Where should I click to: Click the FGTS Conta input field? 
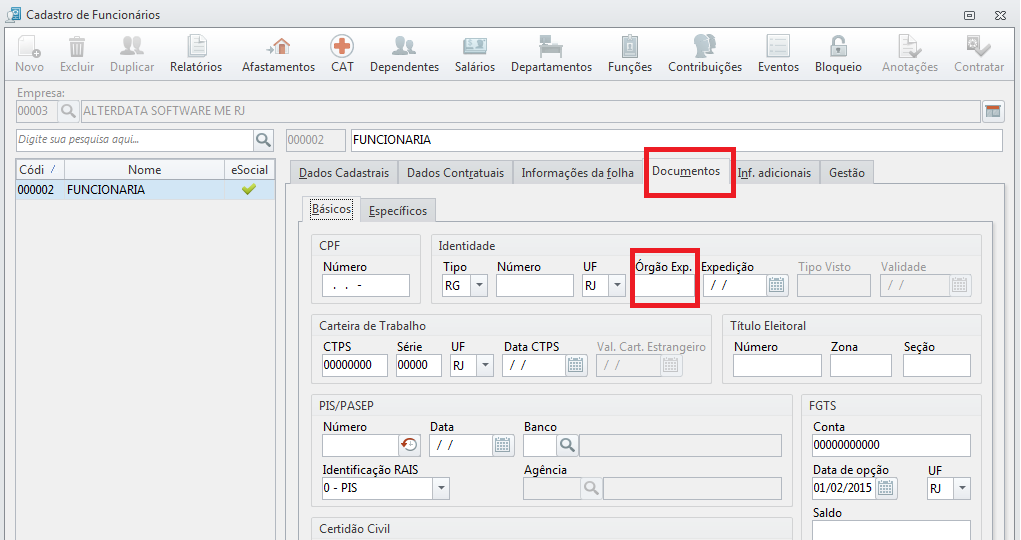891,446
